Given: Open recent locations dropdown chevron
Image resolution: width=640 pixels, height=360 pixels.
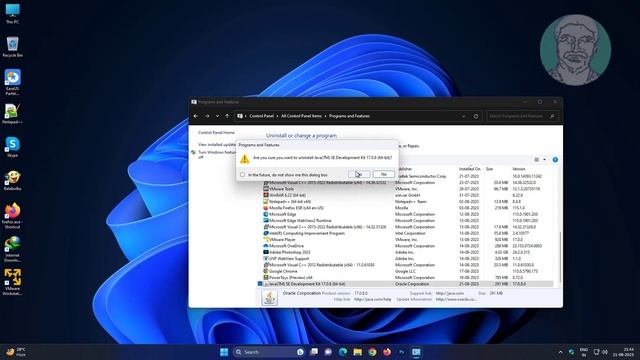Looking at the screenshot, I should pos(217,116).
